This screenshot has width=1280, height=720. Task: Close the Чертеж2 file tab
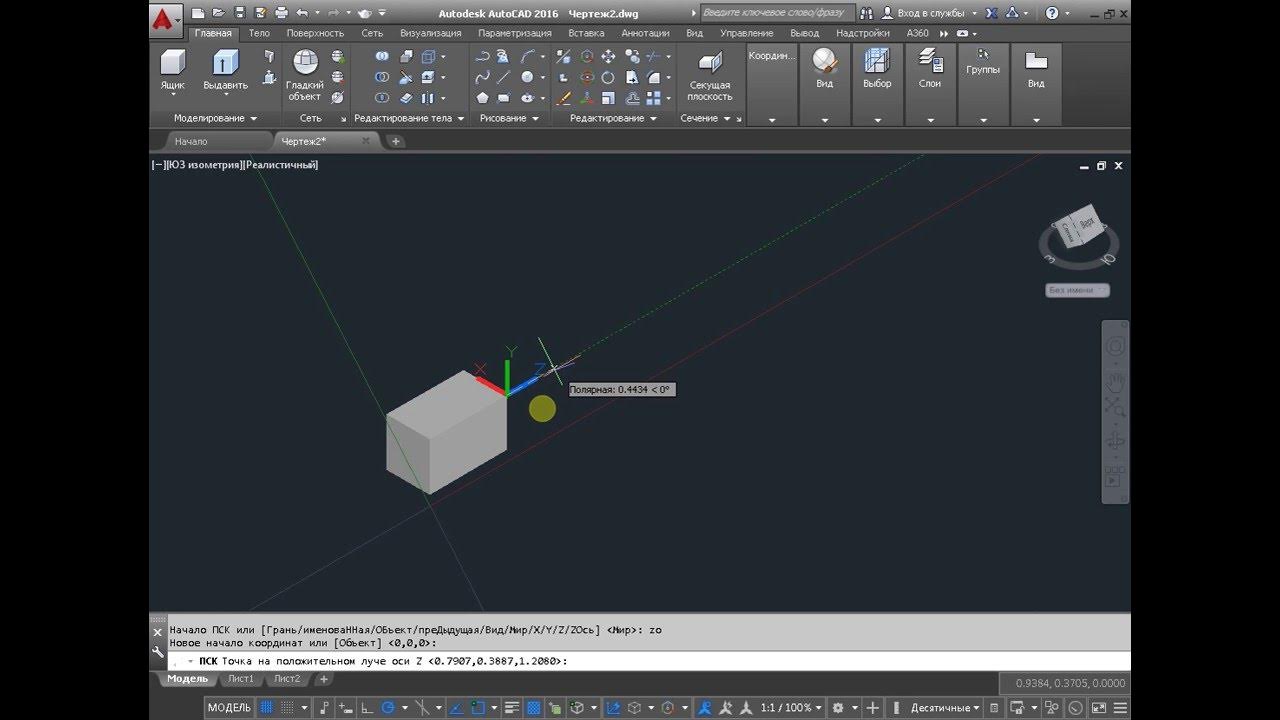(x=365, y=141)
